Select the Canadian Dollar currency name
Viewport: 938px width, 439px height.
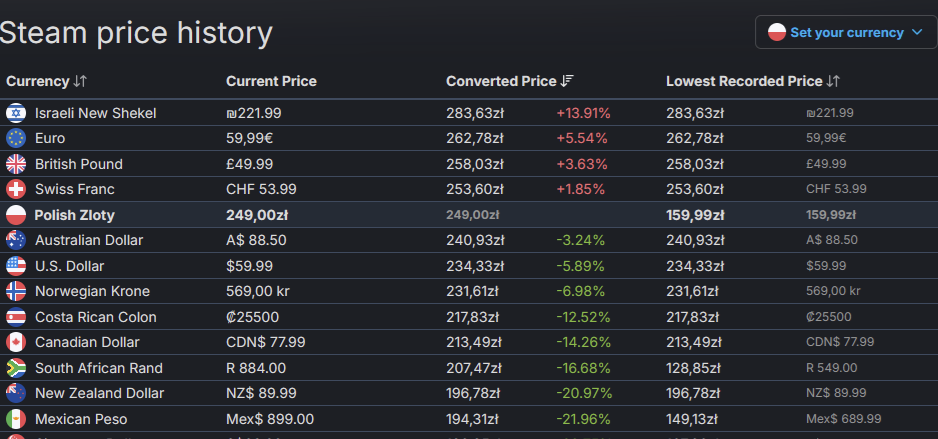point(87,342)
